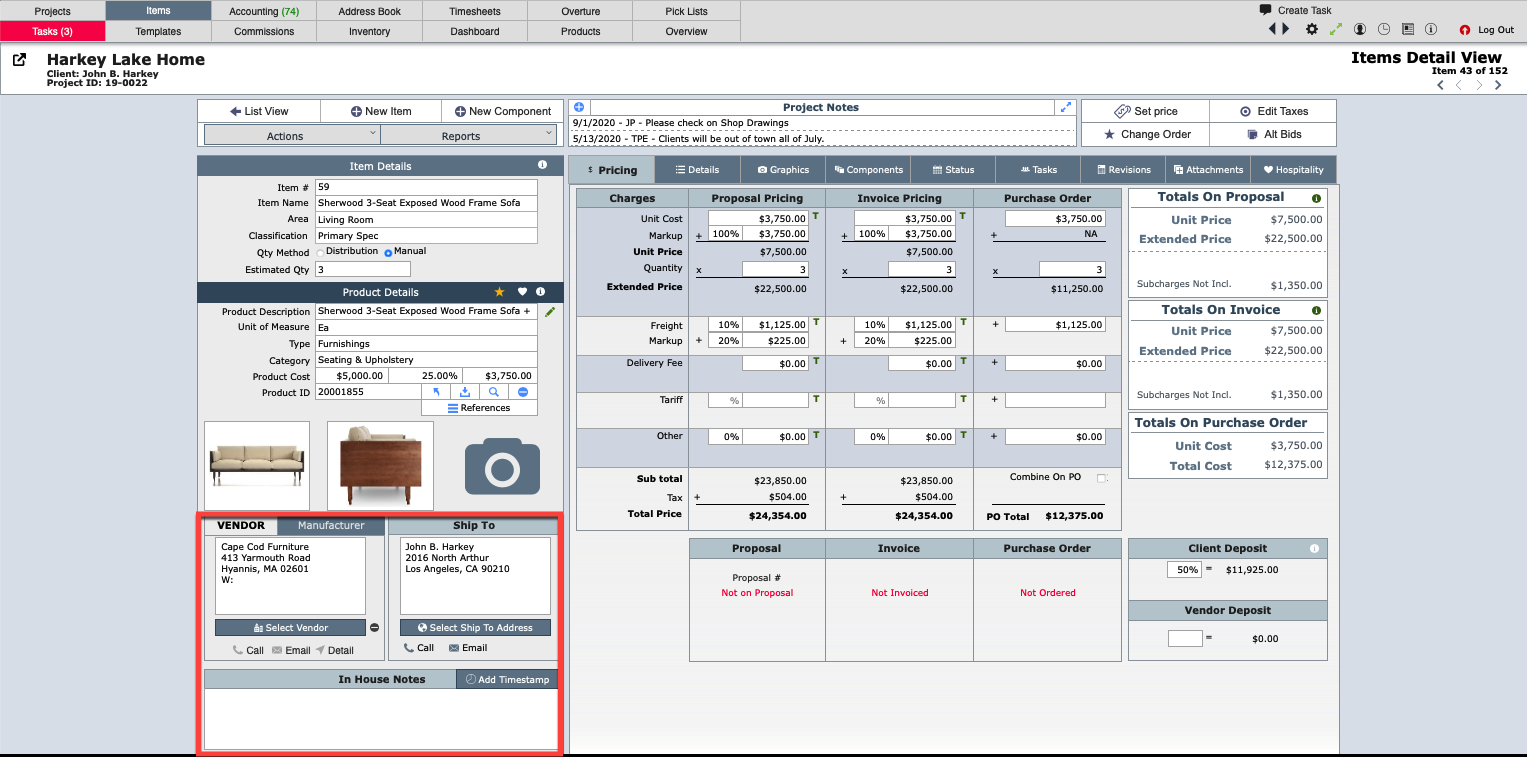
Task: Click Log Out in the top bar
Action: click(x=1487, y=30)
